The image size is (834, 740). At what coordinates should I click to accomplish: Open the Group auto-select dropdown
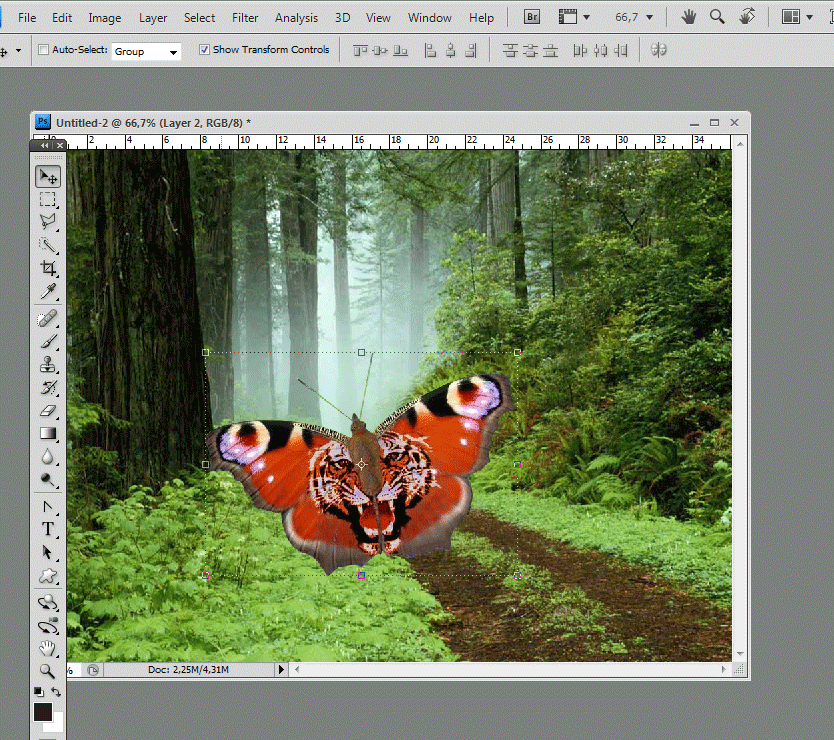(146, 52)
